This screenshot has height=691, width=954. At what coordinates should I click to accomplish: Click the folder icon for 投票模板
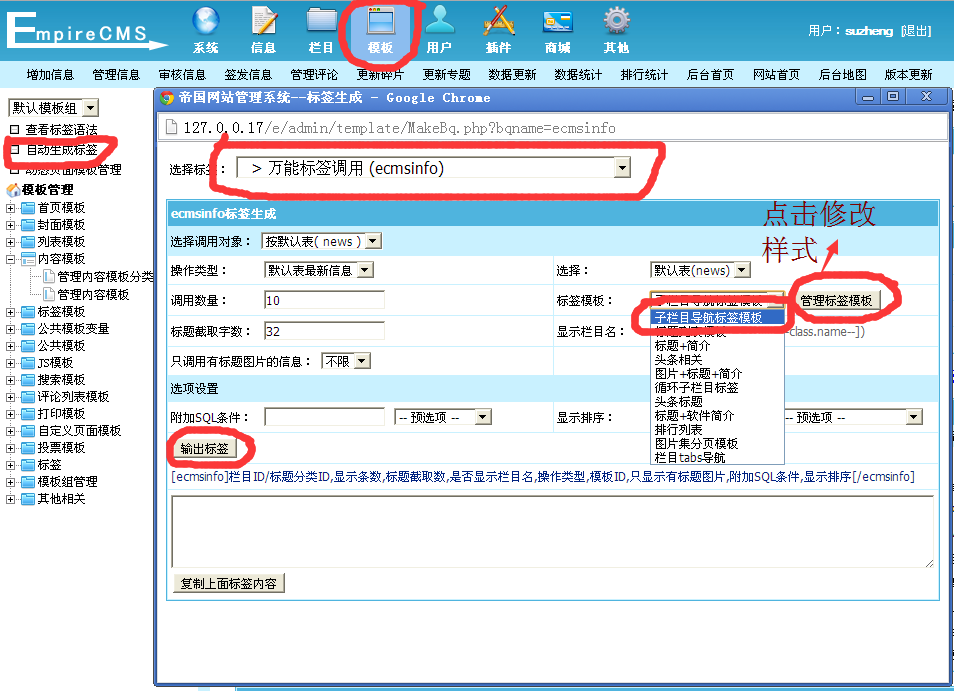[28, 448]
